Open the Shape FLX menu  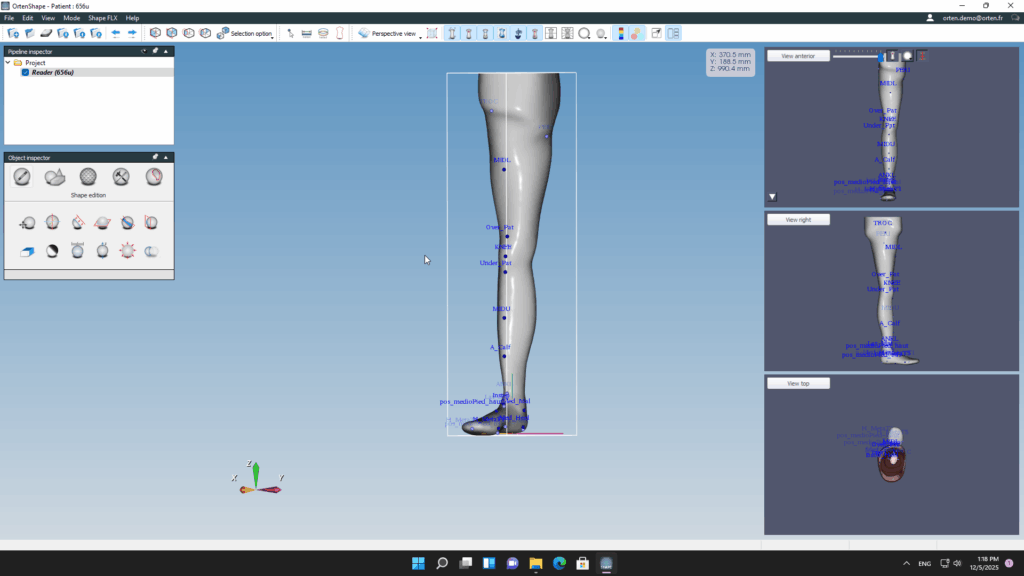pos(103,18)
